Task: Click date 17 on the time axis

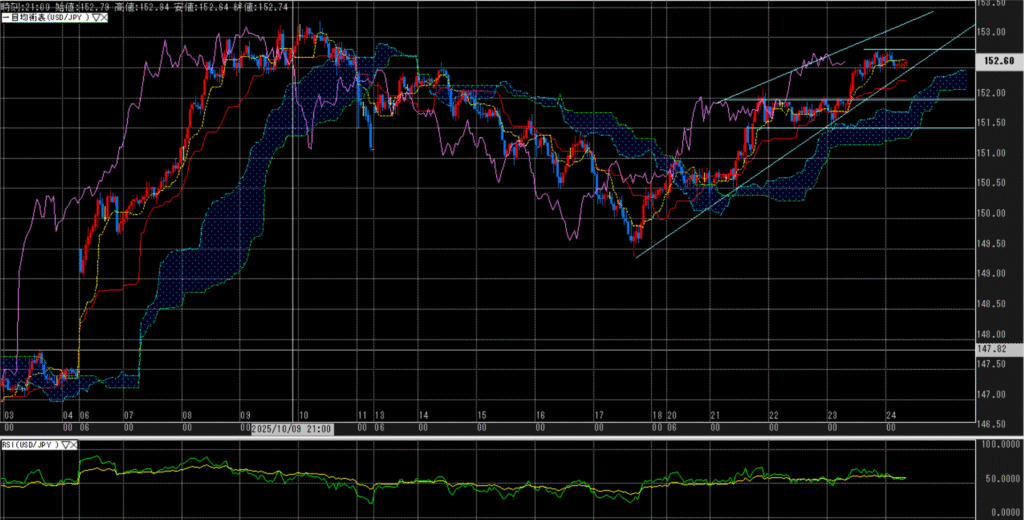Action: pyautogui.click(x=598, y=414)
